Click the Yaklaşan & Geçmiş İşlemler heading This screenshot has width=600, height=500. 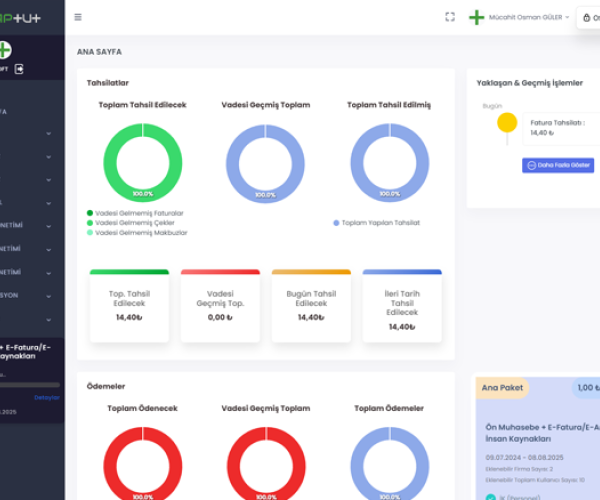coord(530,83)
